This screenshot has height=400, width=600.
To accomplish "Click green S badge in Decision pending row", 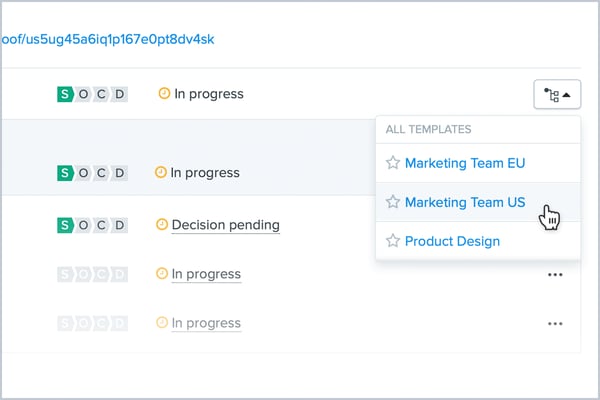I will 66,225.
